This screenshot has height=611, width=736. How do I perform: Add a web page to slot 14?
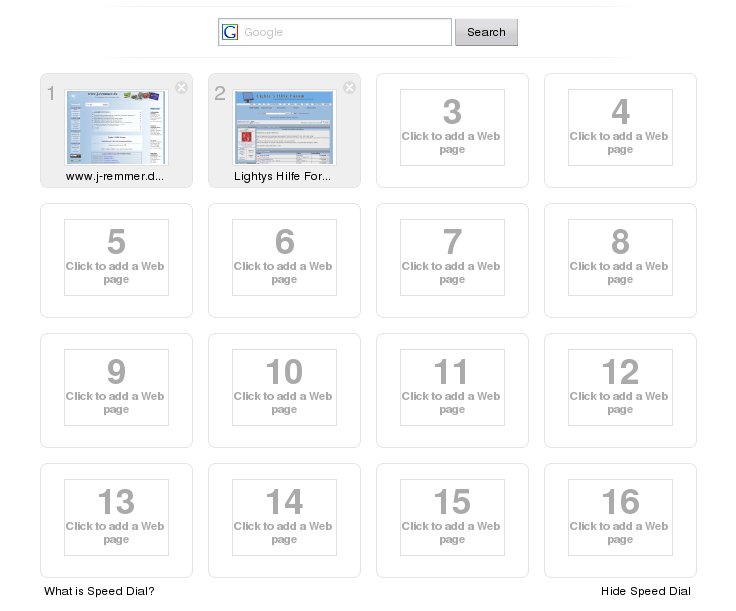pos(284,520)
